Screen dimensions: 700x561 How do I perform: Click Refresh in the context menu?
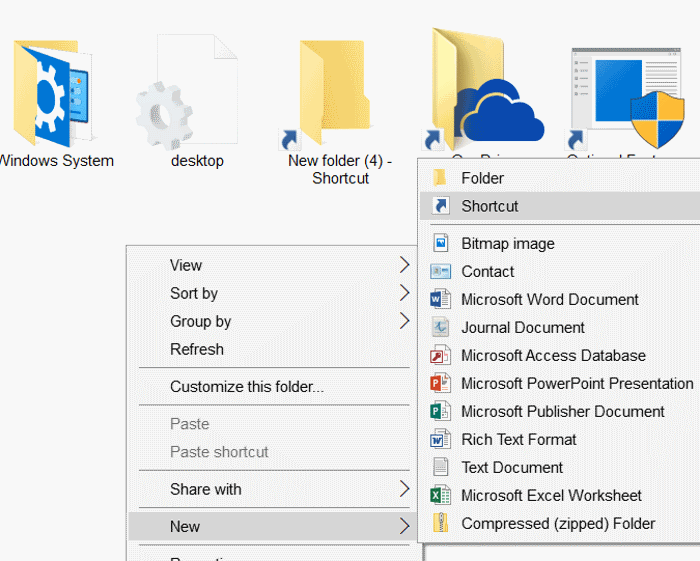point(197,349)
